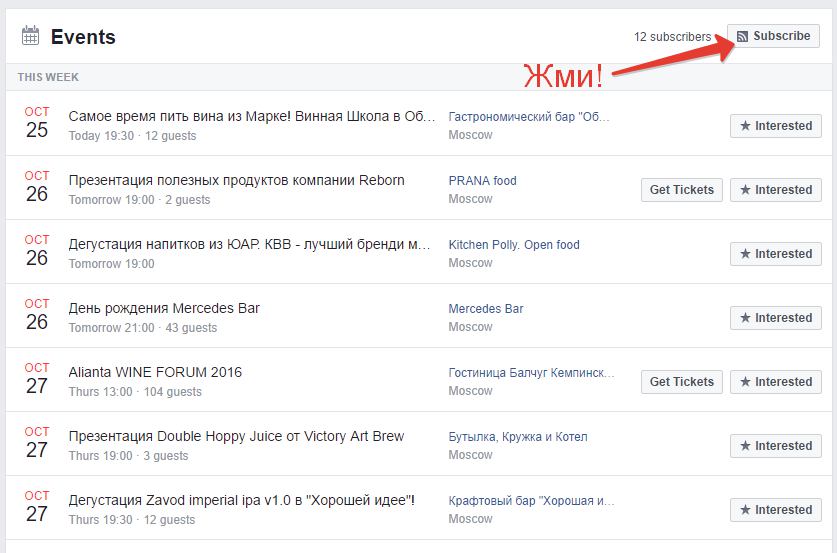
Task: Mark Interested for ЮАР drinks tasting event
Action: pyautogui.click(x=776, y=254)
